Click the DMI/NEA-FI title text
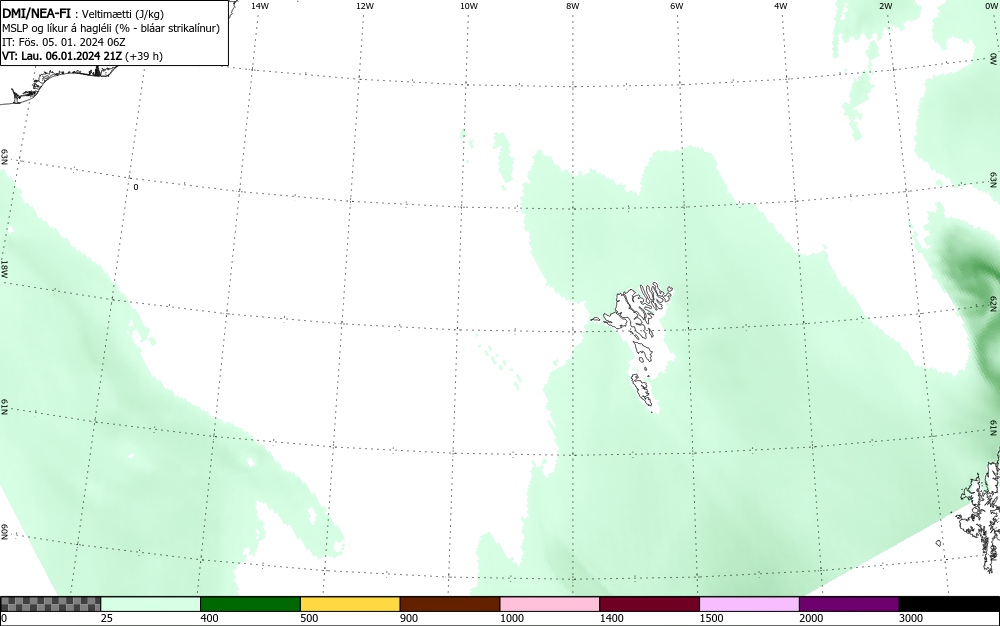Image resolution: width=1000 pixels, height=626 pixels. click(x=36, y=13)
